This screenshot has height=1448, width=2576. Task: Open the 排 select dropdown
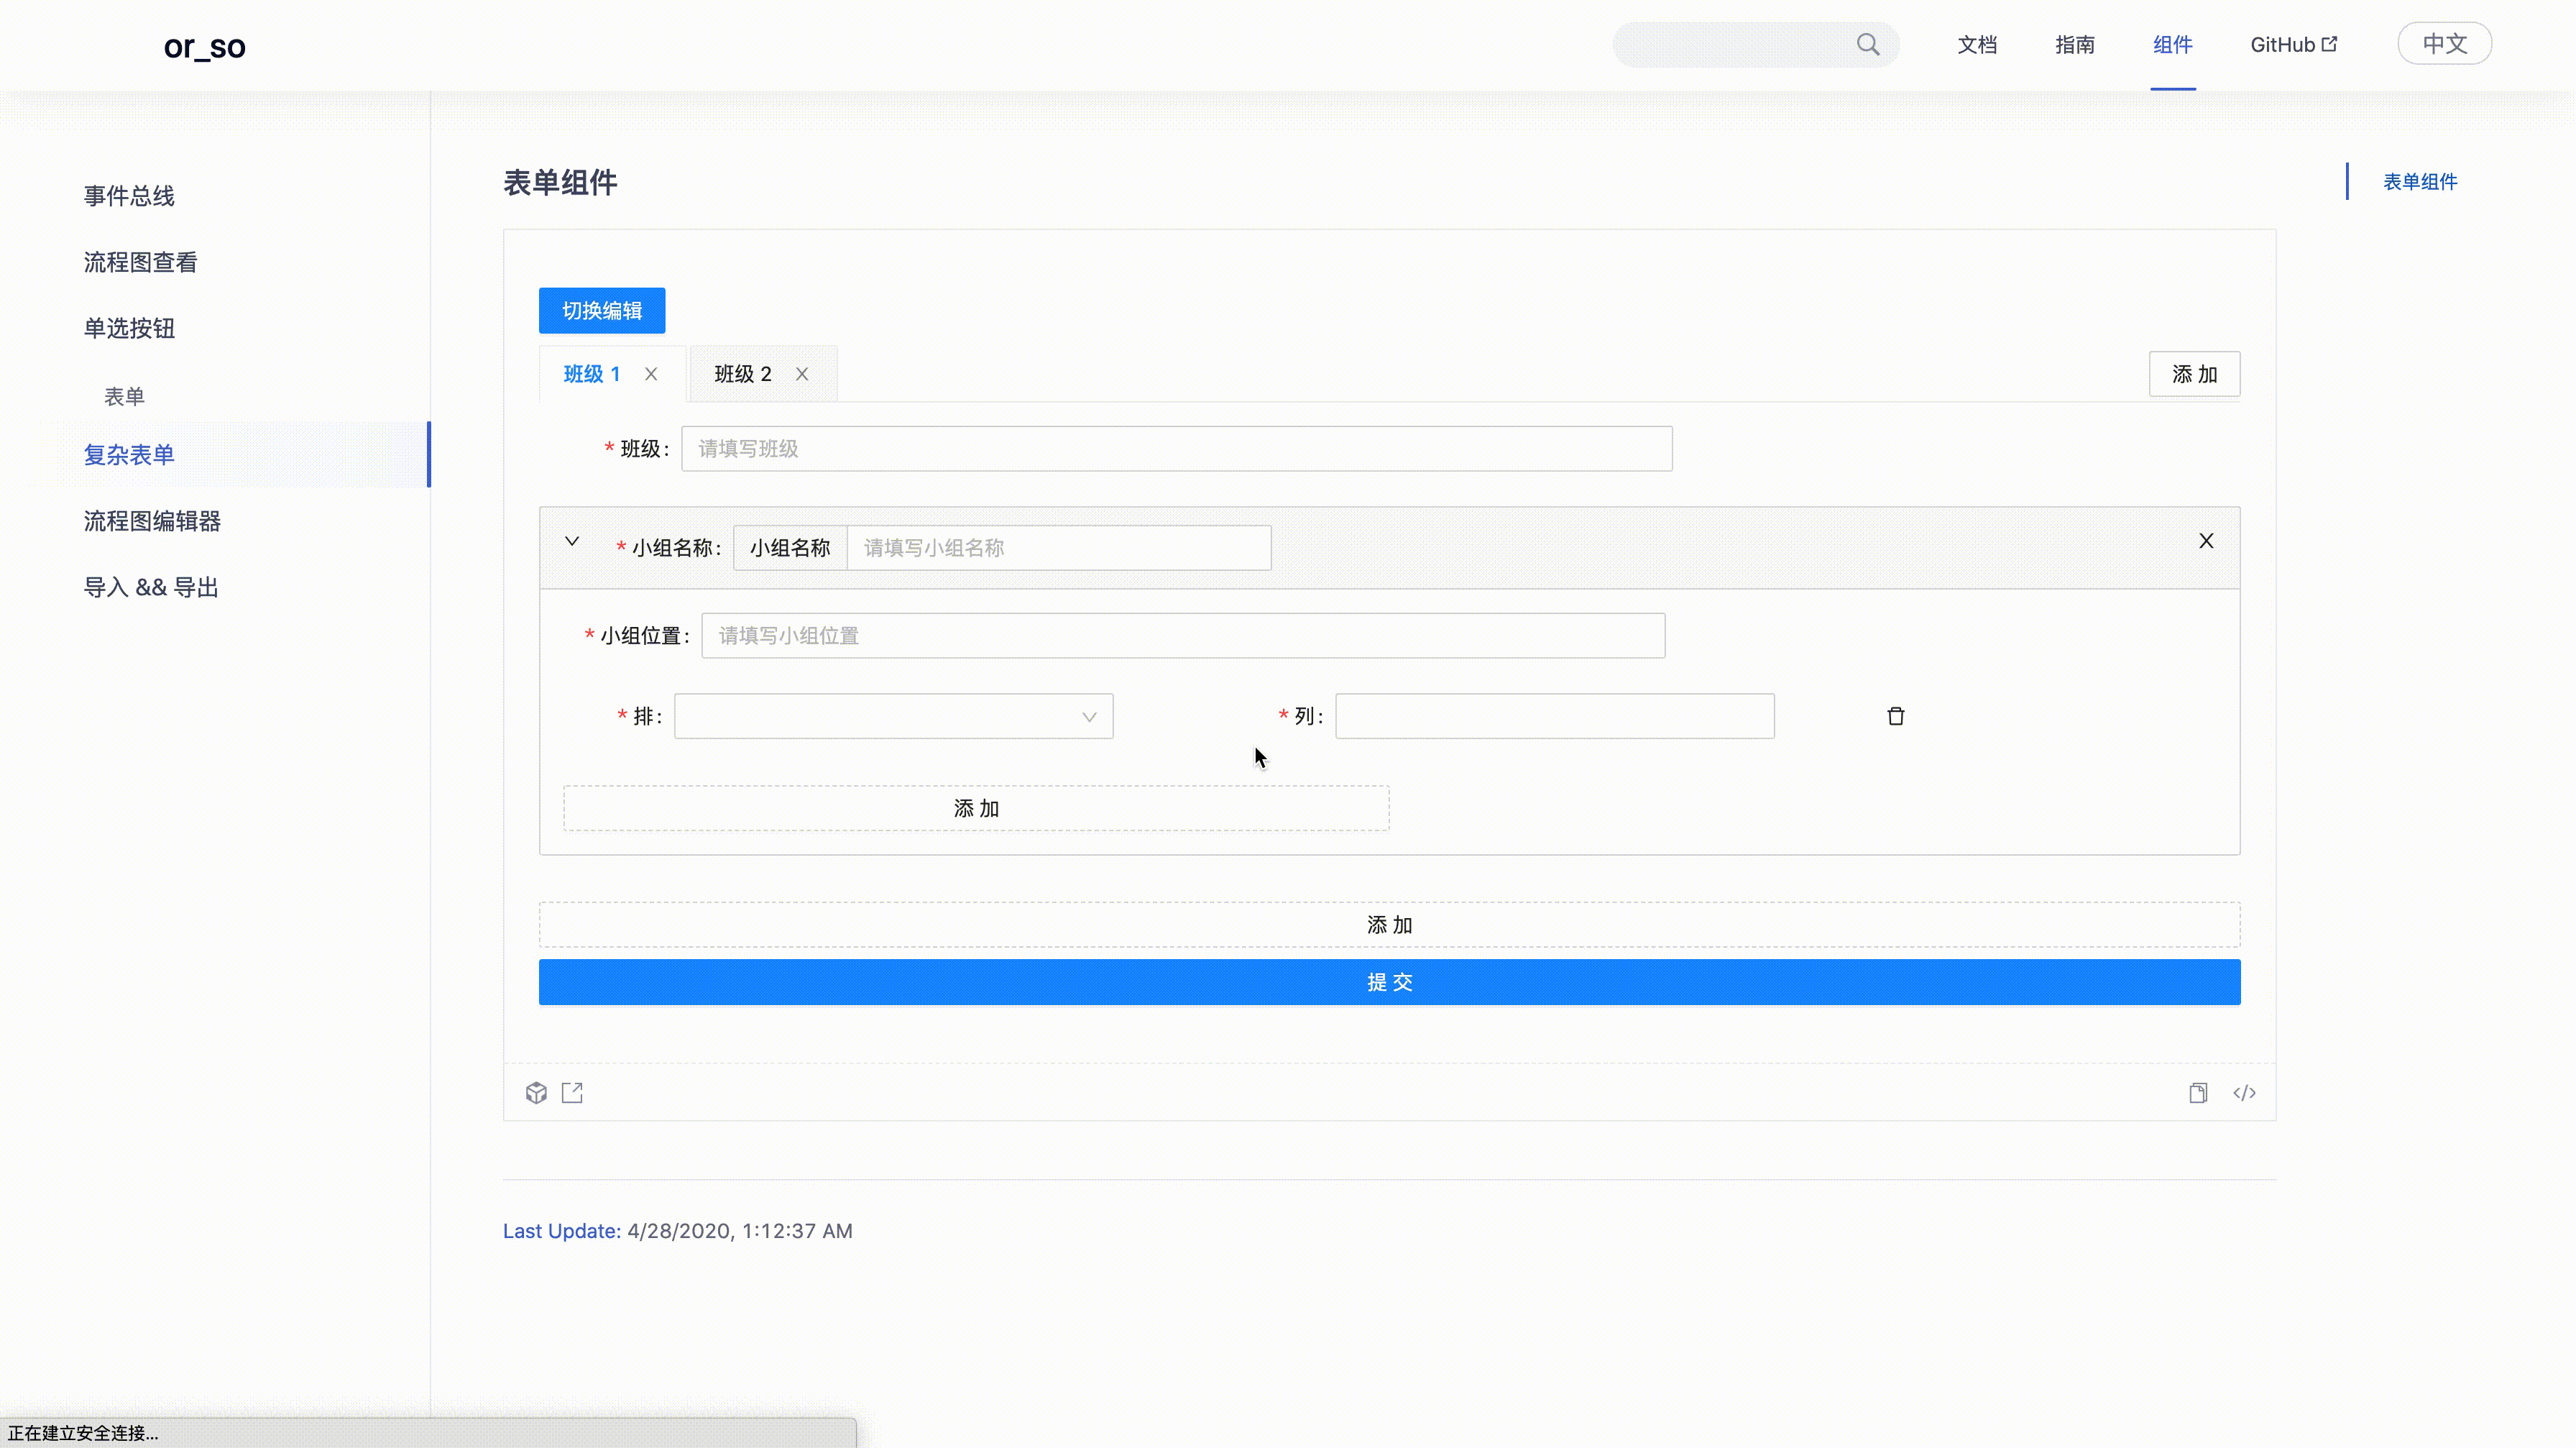point(893,716)
